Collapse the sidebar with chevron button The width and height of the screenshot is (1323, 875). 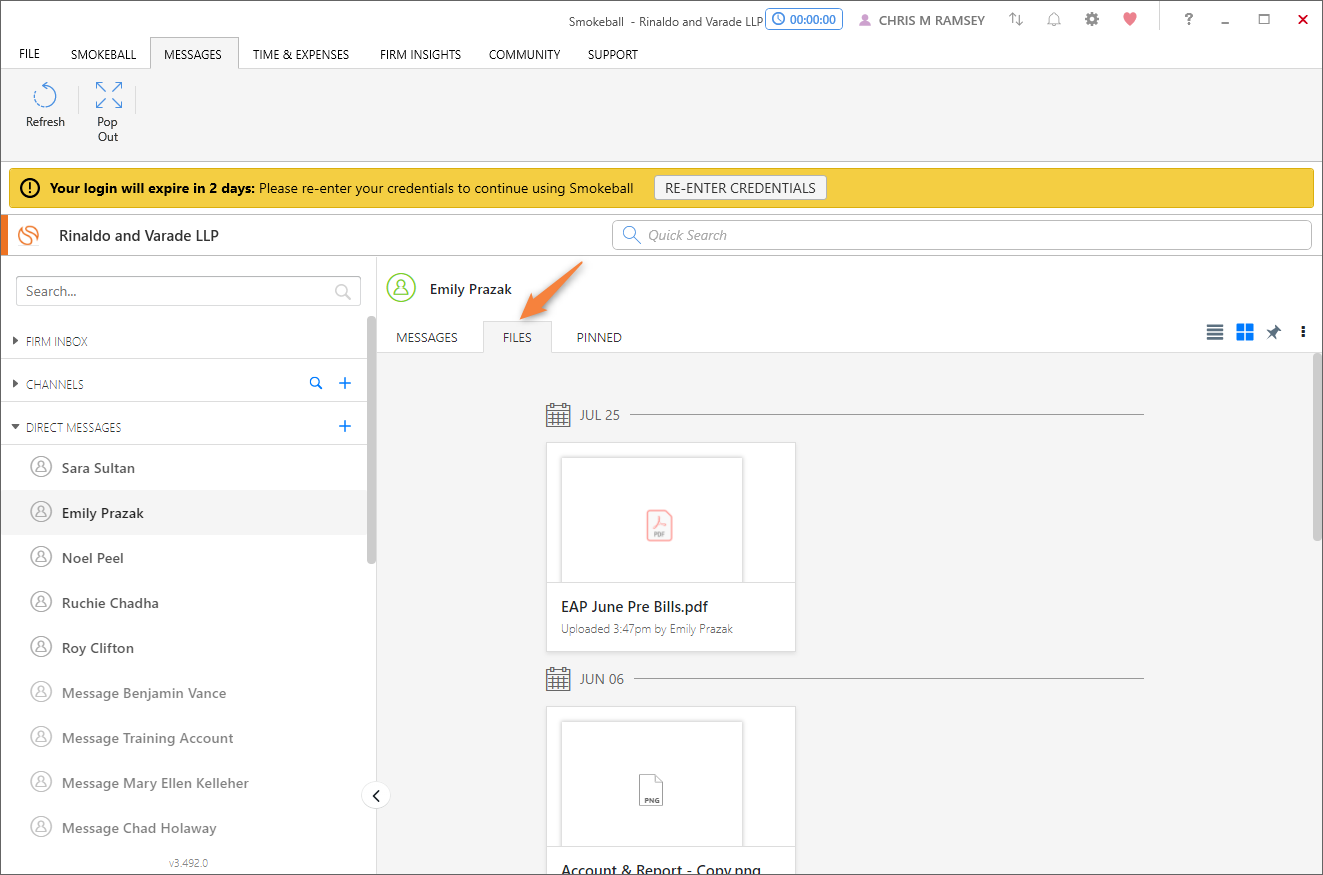point(376,796)
